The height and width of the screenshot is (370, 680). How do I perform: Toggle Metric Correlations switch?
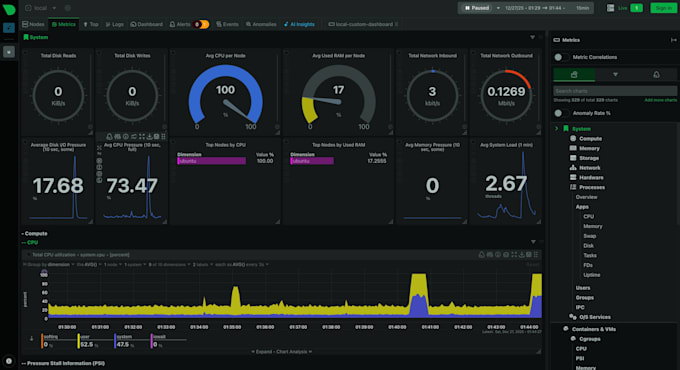tap(561, 57)
